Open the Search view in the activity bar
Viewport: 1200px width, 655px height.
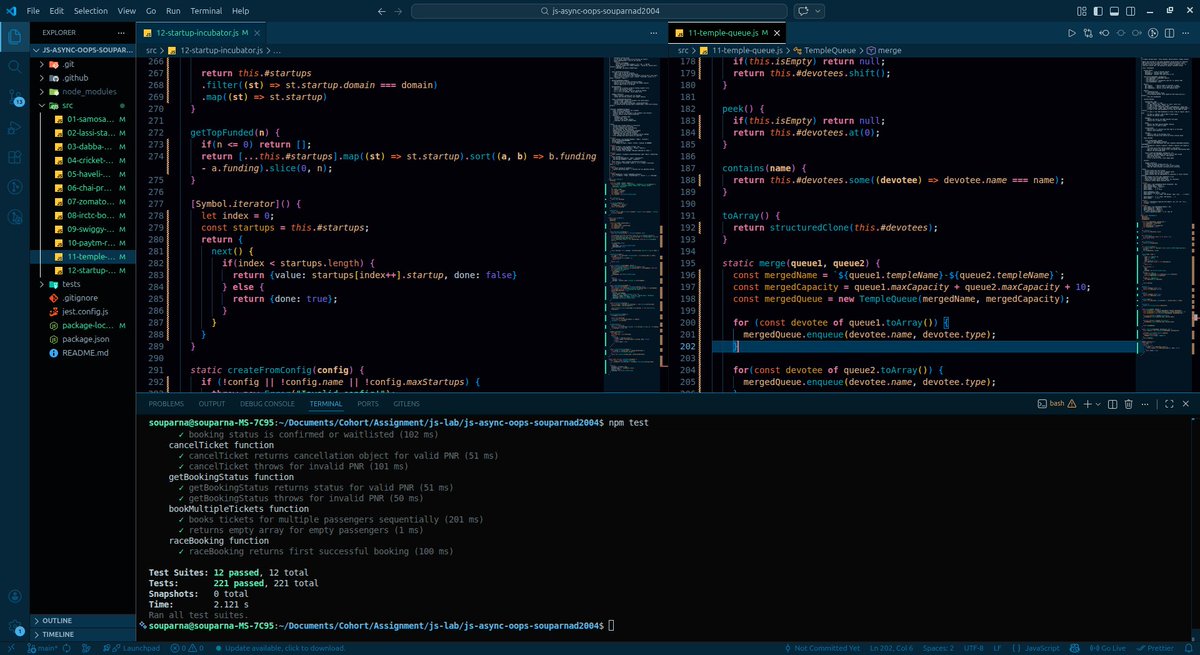pyautogui.click(x=15, y=67)
